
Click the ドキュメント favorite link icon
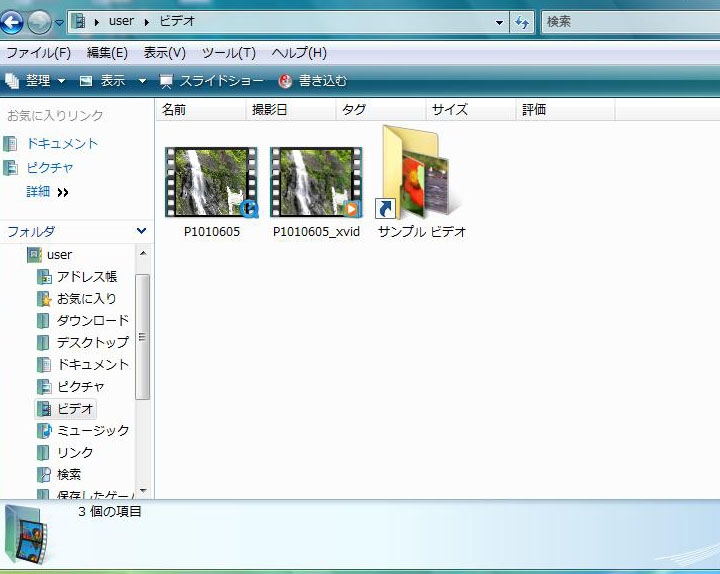(11, 144)
